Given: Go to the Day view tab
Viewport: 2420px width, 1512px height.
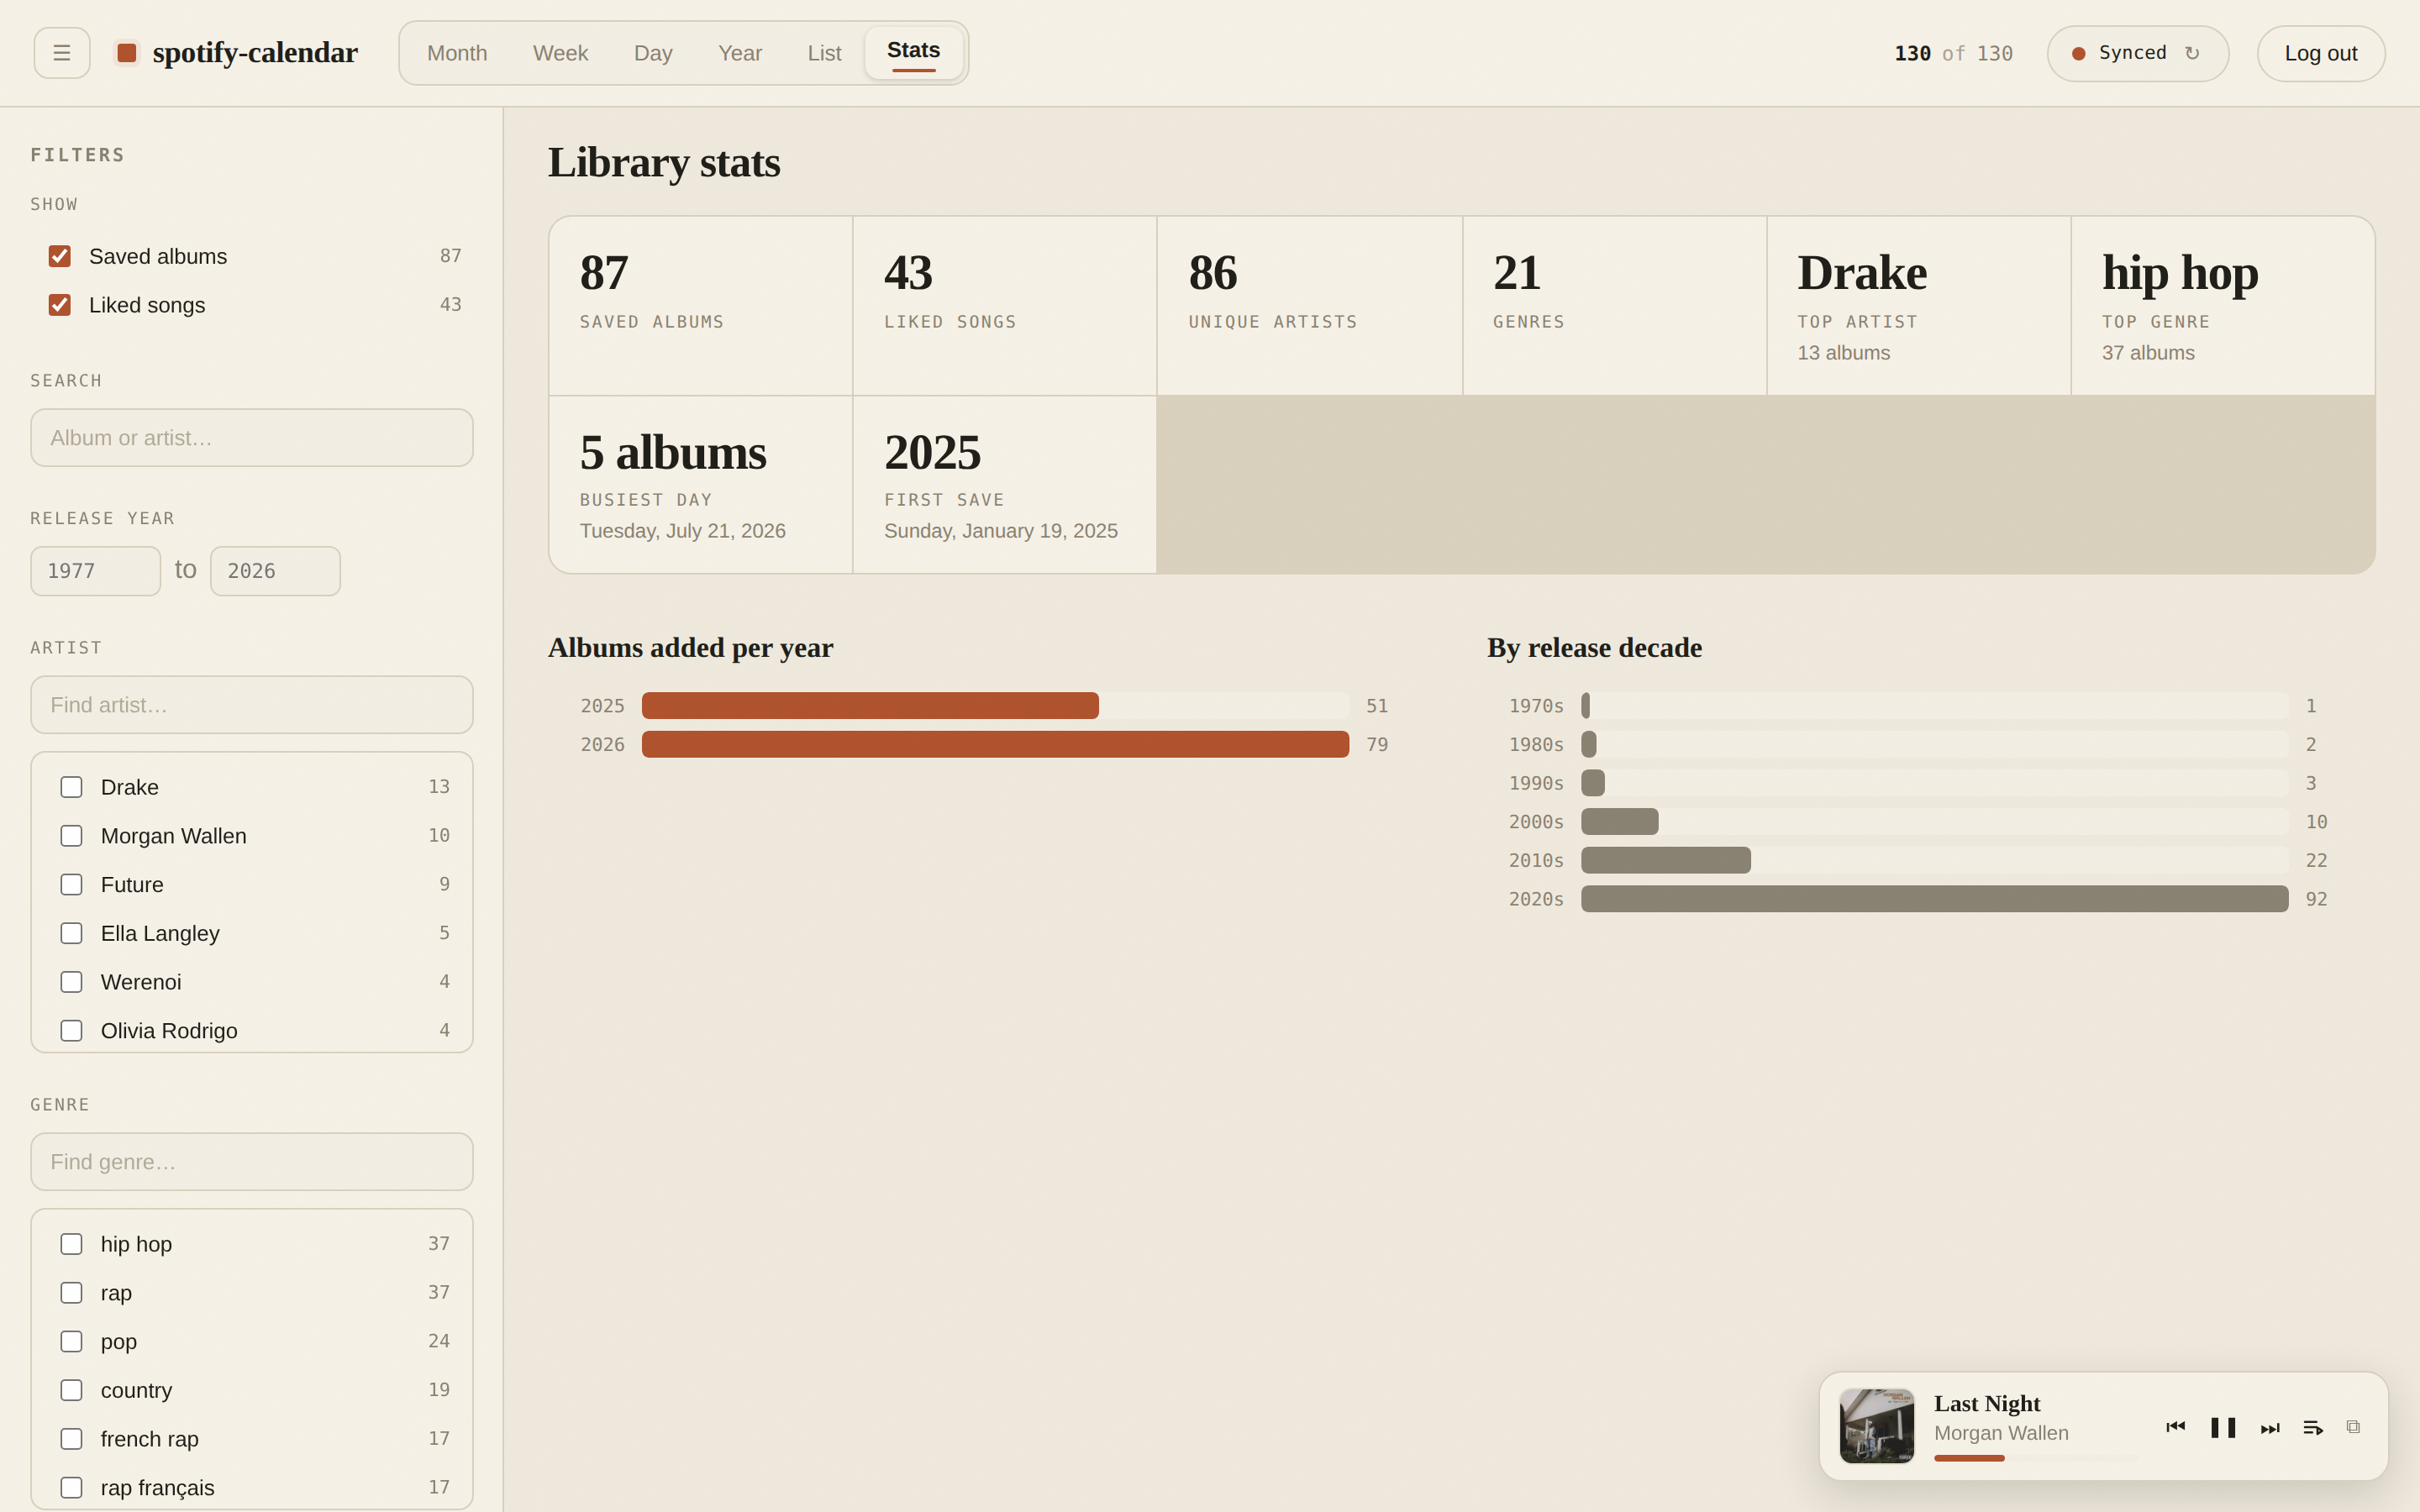Looking at the screenshot, I should tap(653, 53).
